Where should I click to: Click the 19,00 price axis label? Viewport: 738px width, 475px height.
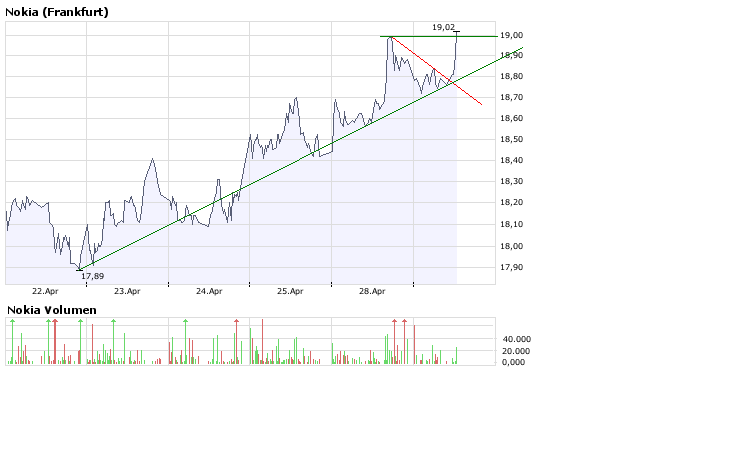511,35
